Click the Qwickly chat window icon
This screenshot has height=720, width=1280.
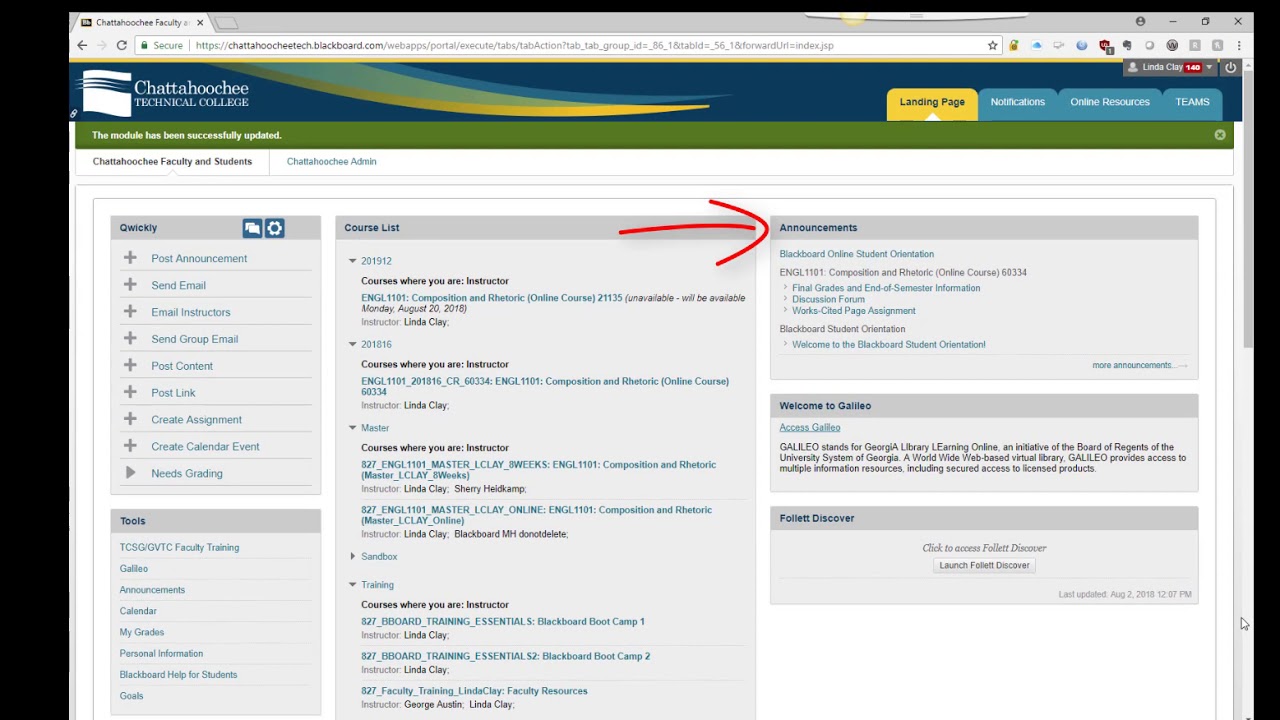point(252,228)
